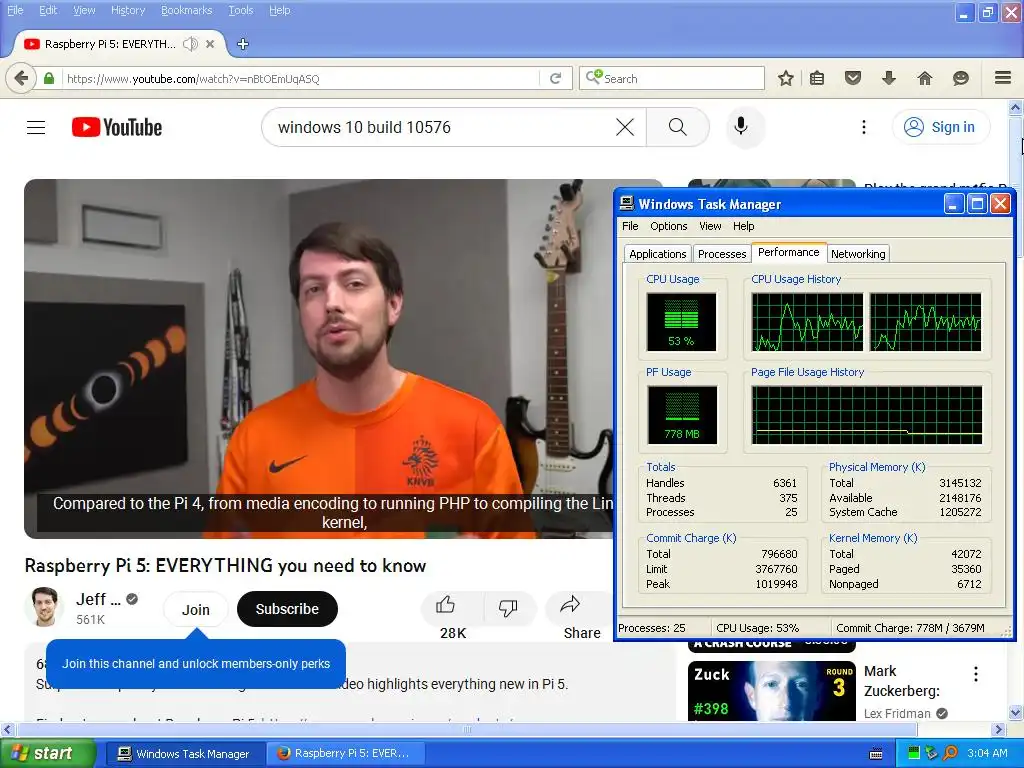Screen dimensions: 1024x768
Task: Open Task Manager Options menu
Action: pyautogui.click(x=668, y=226)
